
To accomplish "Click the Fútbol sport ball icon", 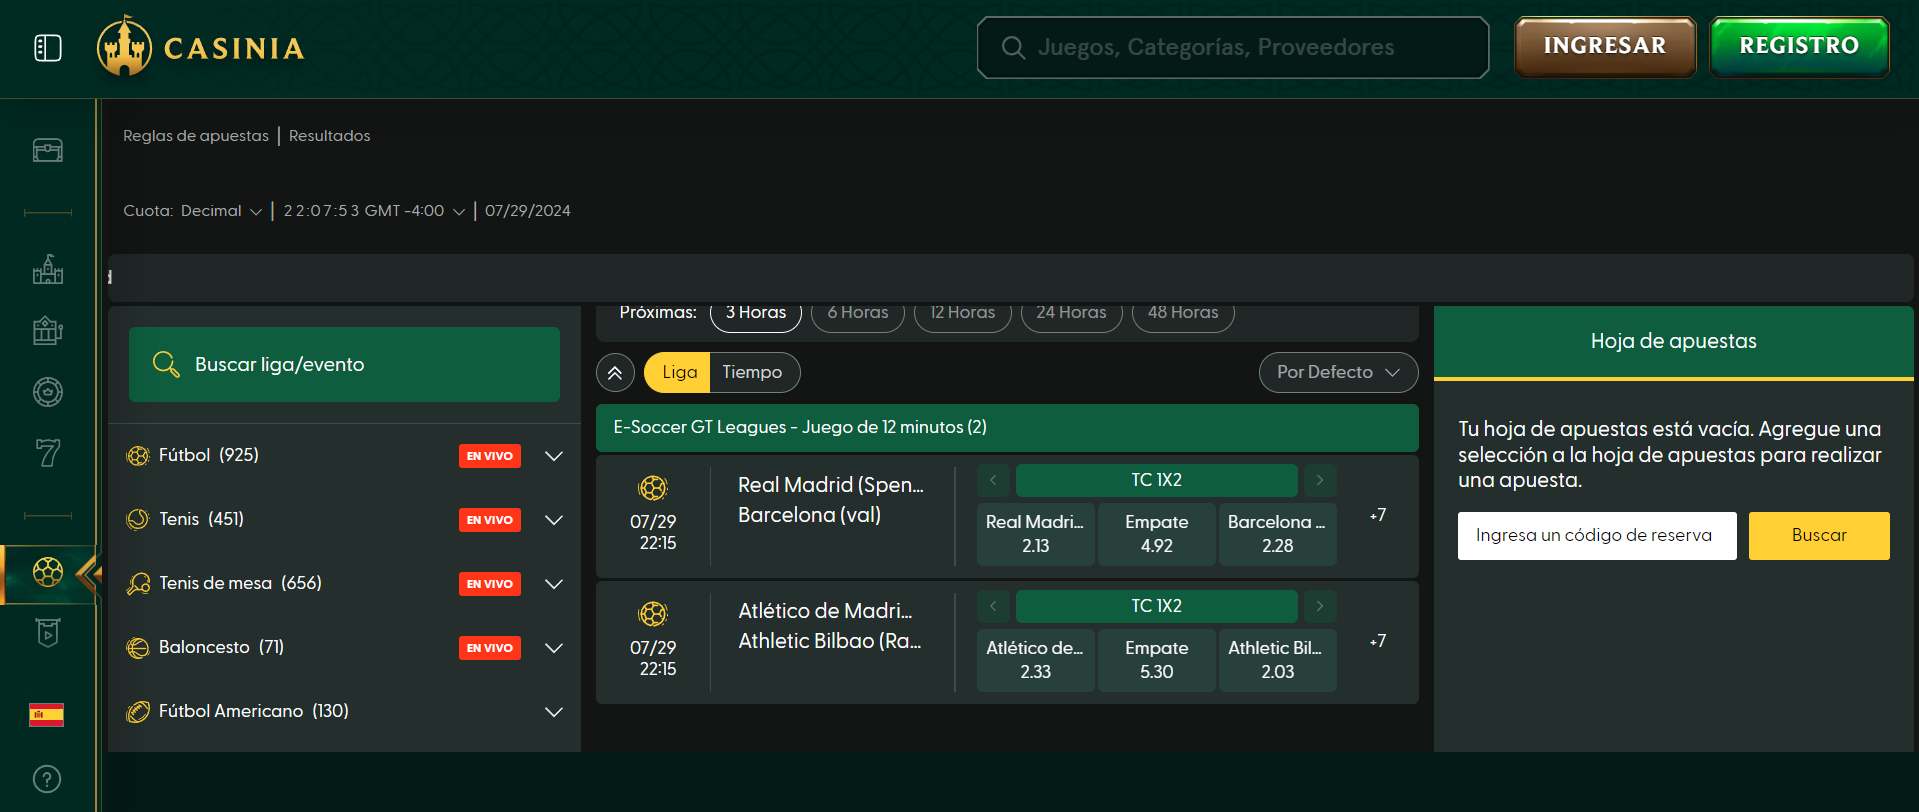I will click(138, 456).
